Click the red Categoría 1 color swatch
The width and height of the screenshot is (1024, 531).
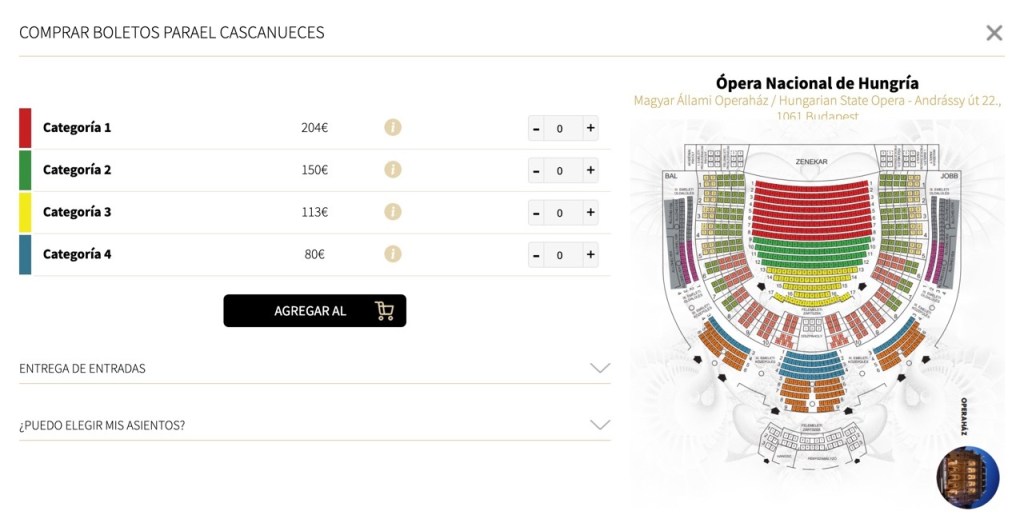click(25, 128)
